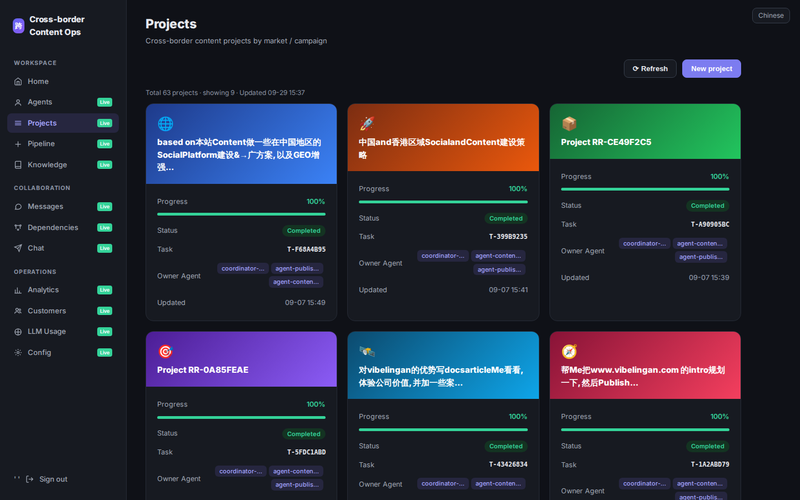Viewport: 800px width, 500px height.
Task: Click the Config gear icon
Action: click(18, 353)
